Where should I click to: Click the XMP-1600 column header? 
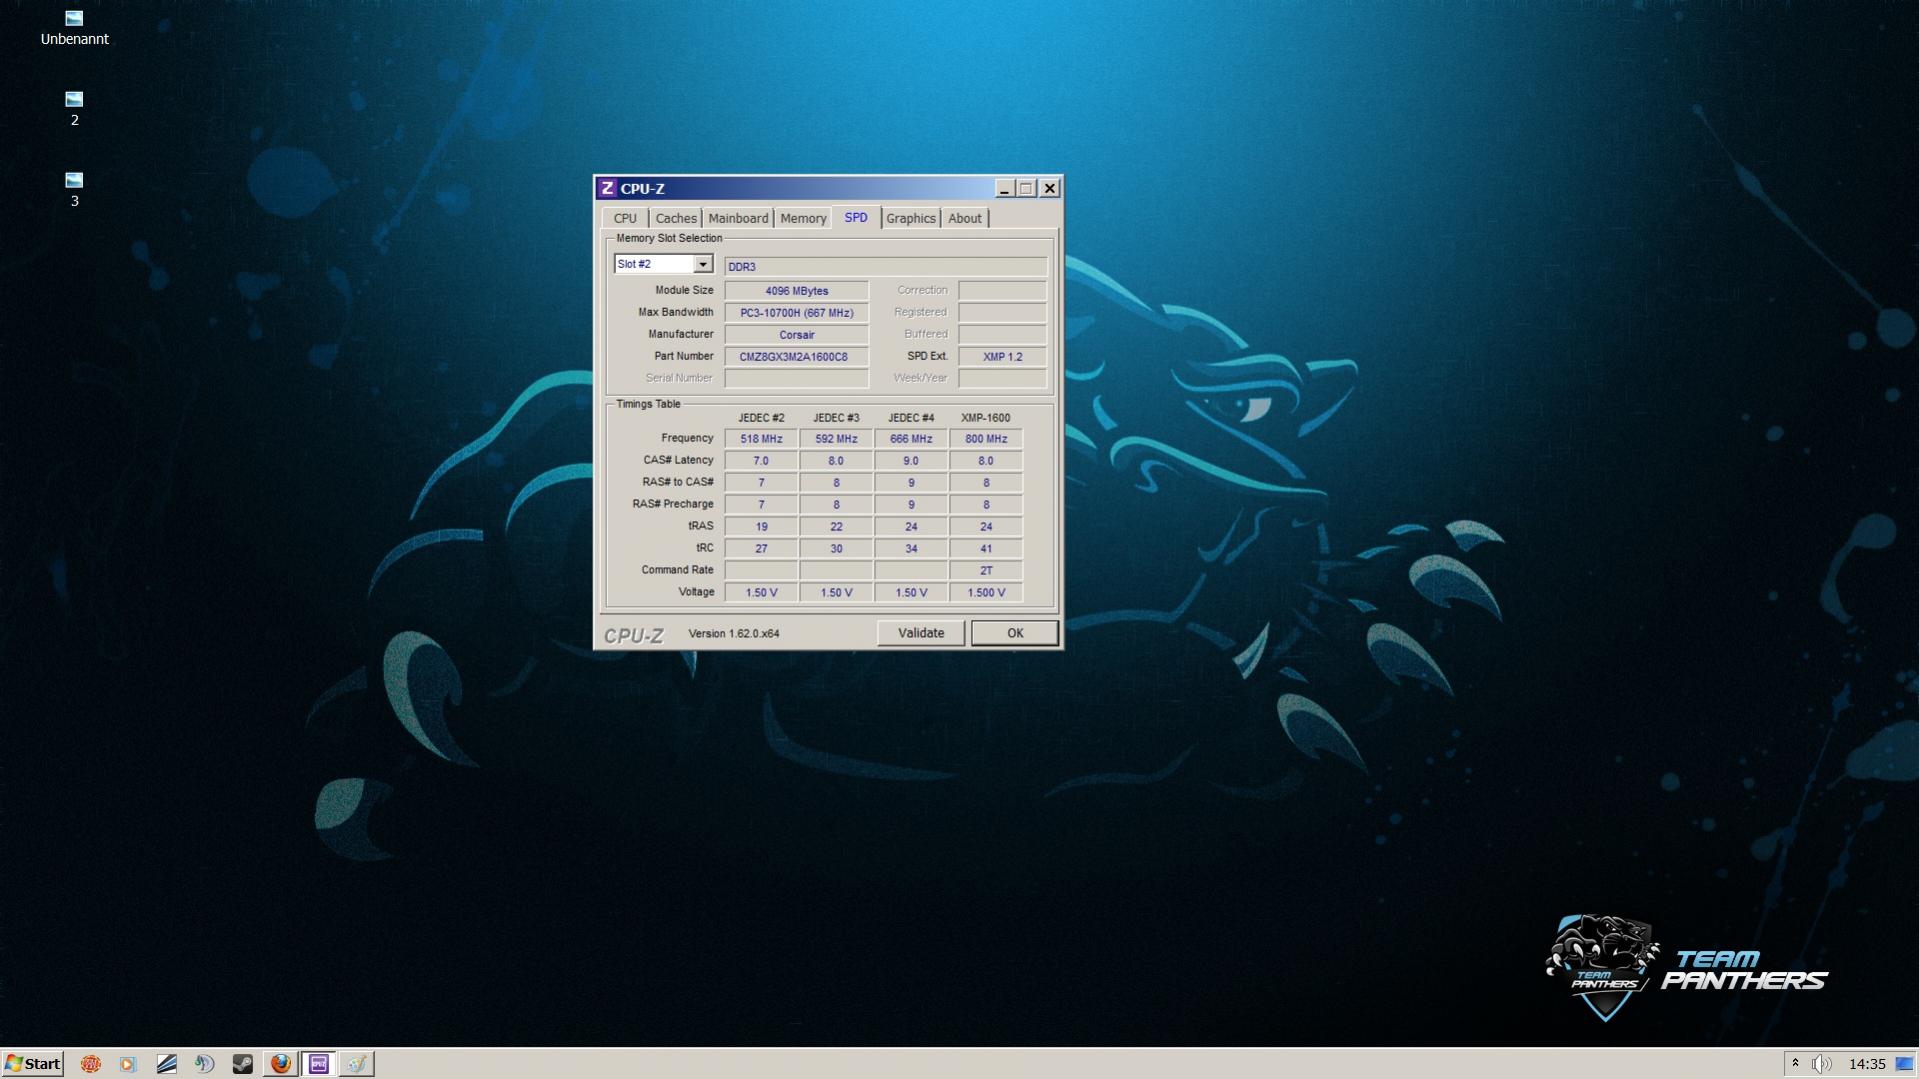click(986, 418)
